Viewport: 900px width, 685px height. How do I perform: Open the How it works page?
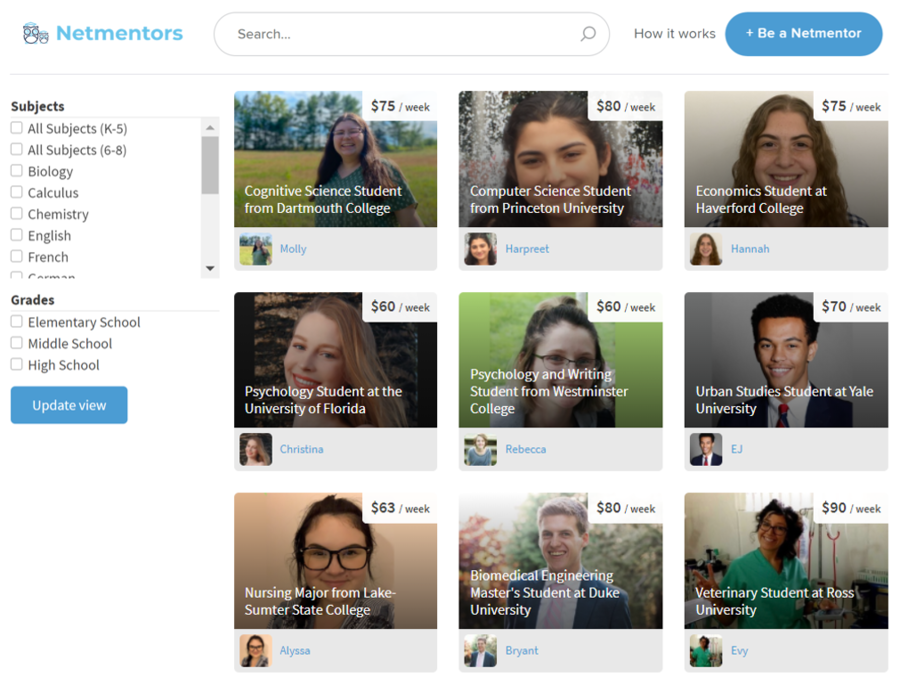coord(674,34)
